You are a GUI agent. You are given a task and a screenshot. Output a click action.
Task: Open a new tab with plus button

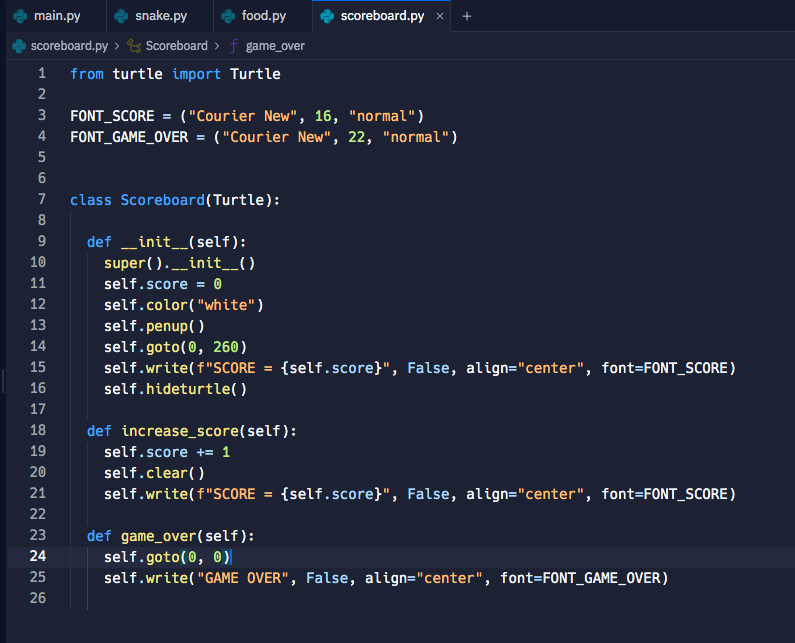[467, 16]
